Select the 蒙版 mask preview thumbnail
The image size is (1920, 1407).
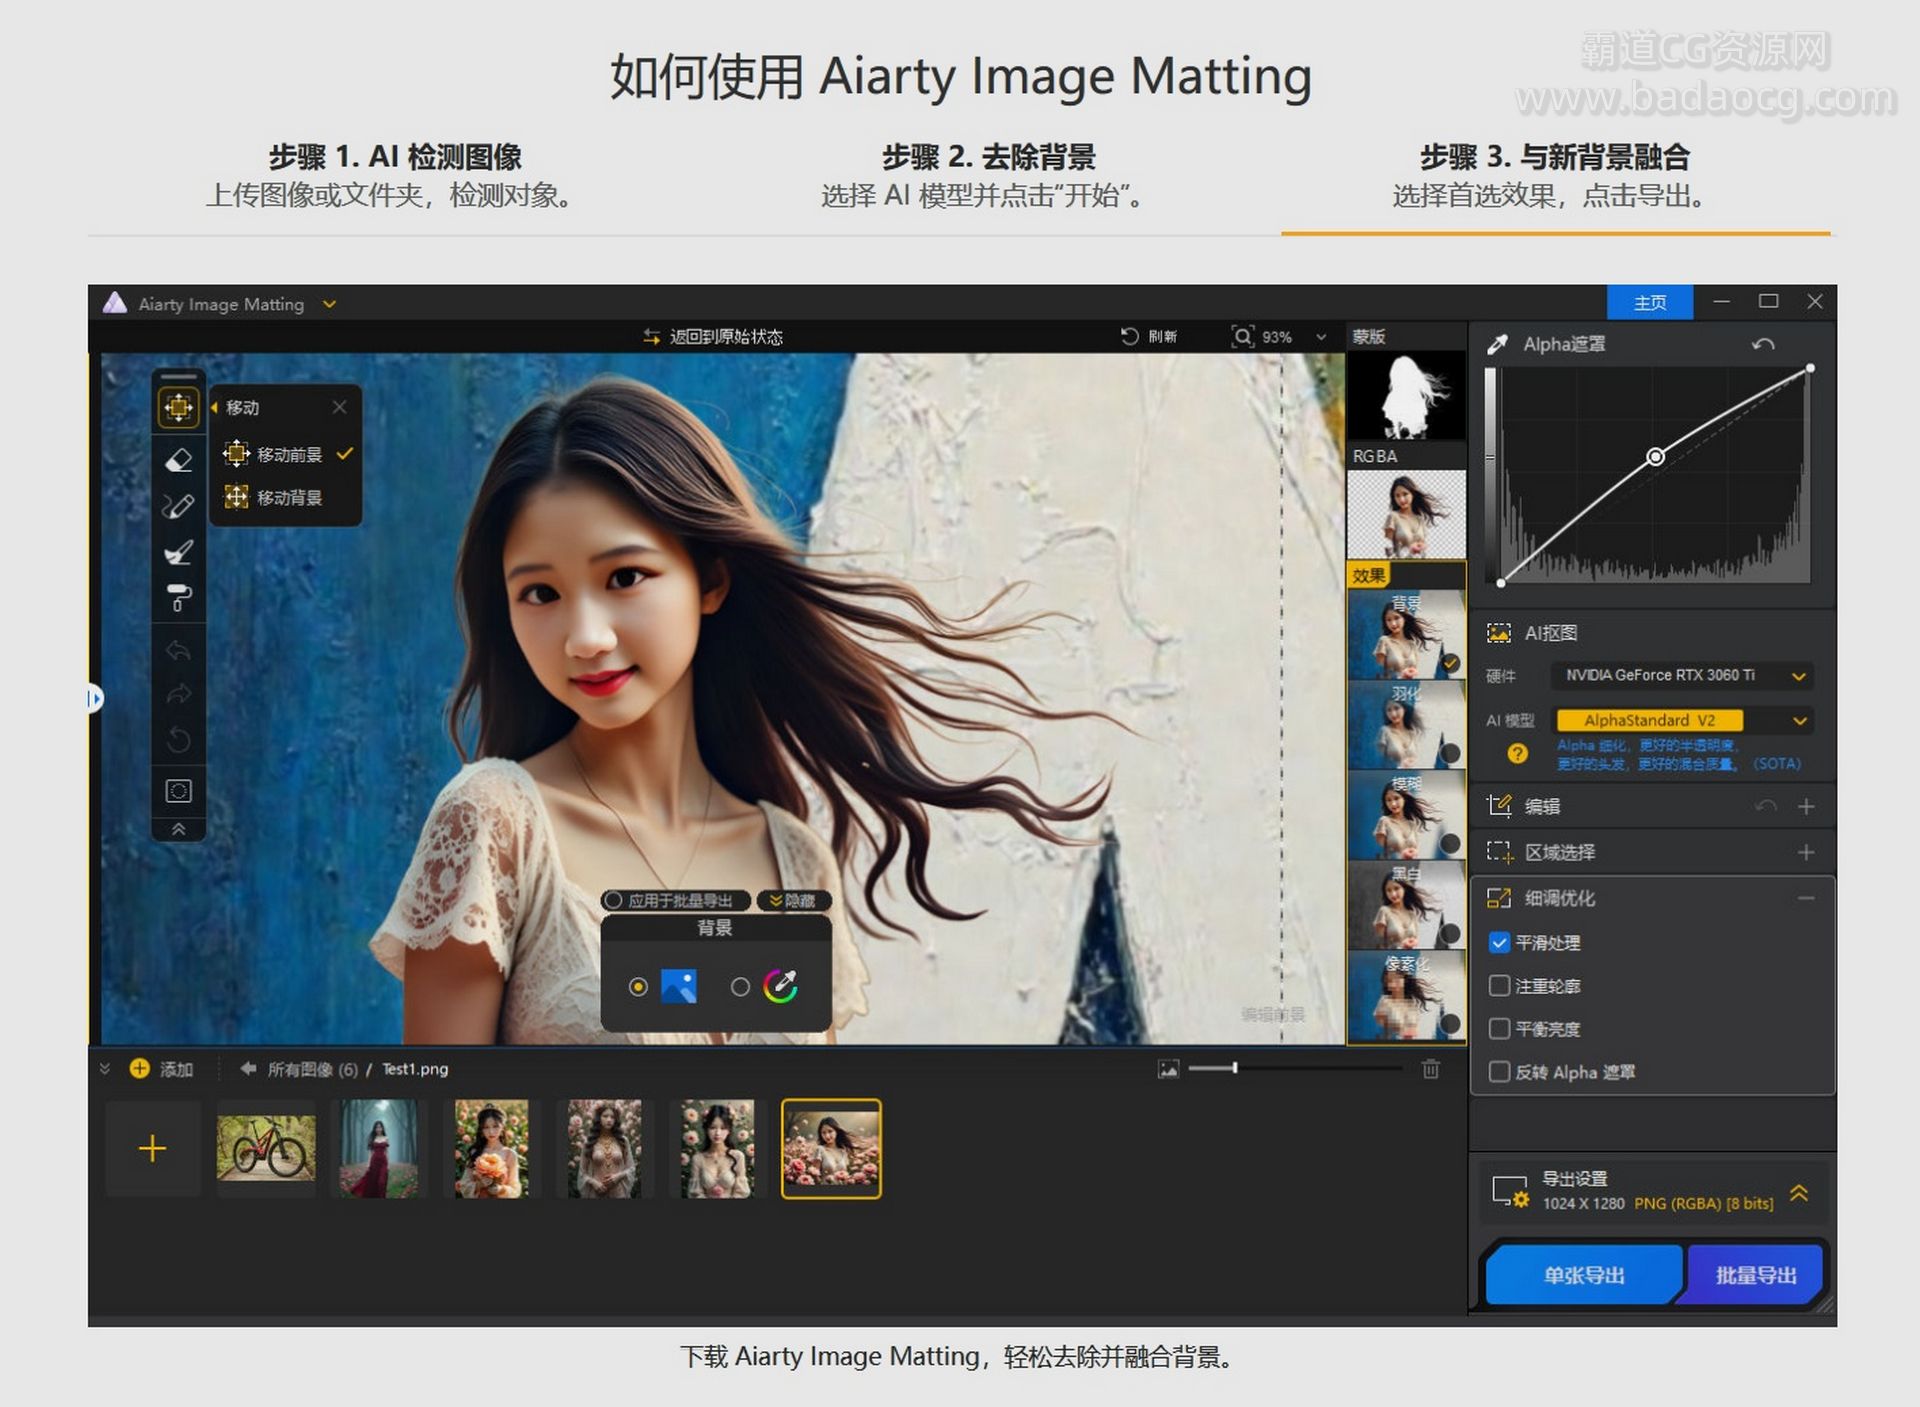pos(1406,395)
